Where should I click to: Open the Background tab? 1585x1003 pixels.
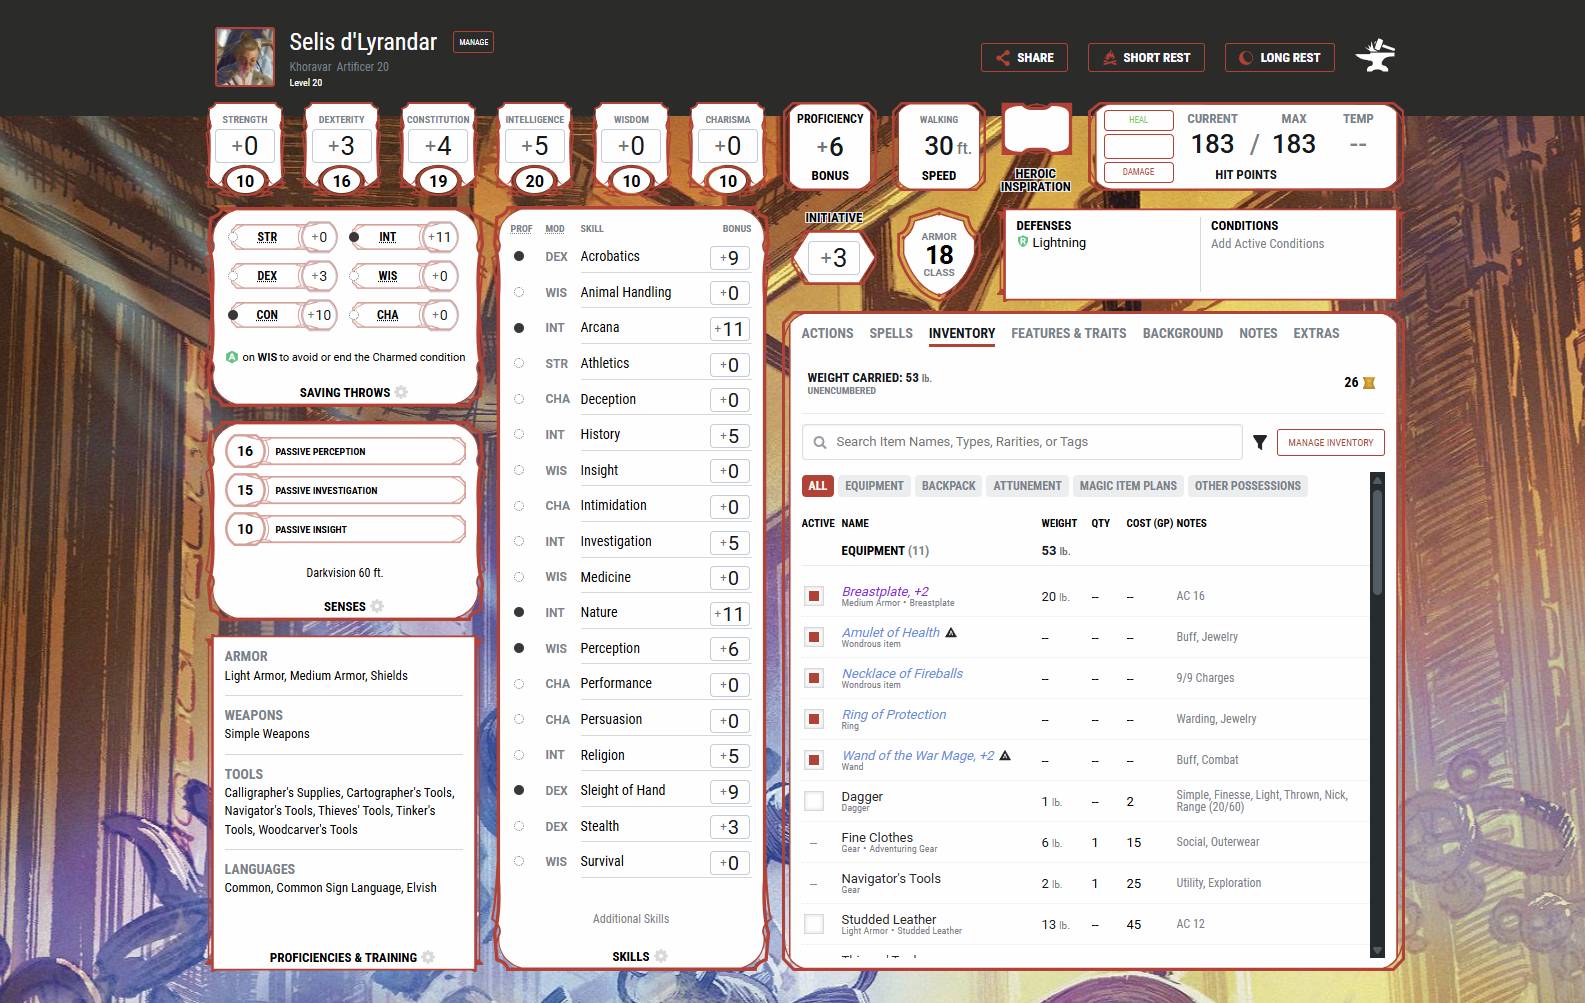(1183, 333)
